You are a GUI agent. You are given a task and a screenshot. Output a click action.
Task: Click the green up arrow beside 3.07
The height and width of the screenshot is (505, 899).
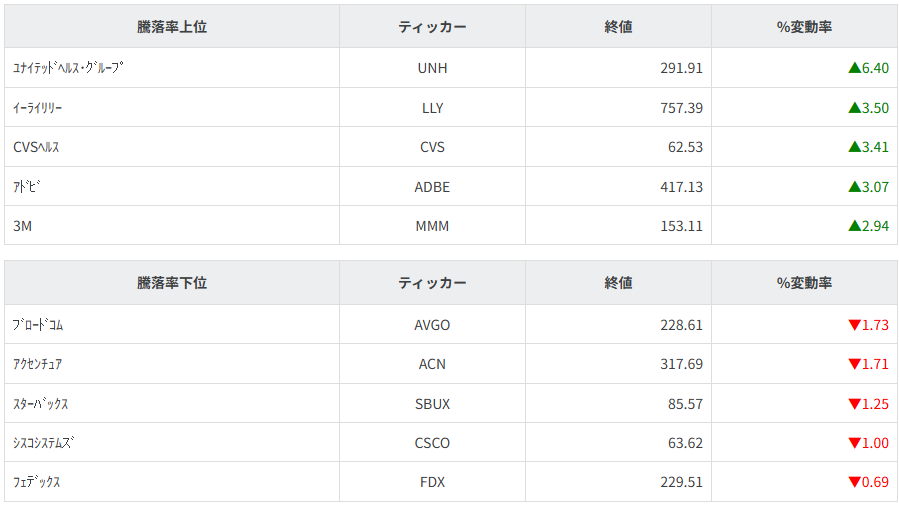[x=854, y=187]
